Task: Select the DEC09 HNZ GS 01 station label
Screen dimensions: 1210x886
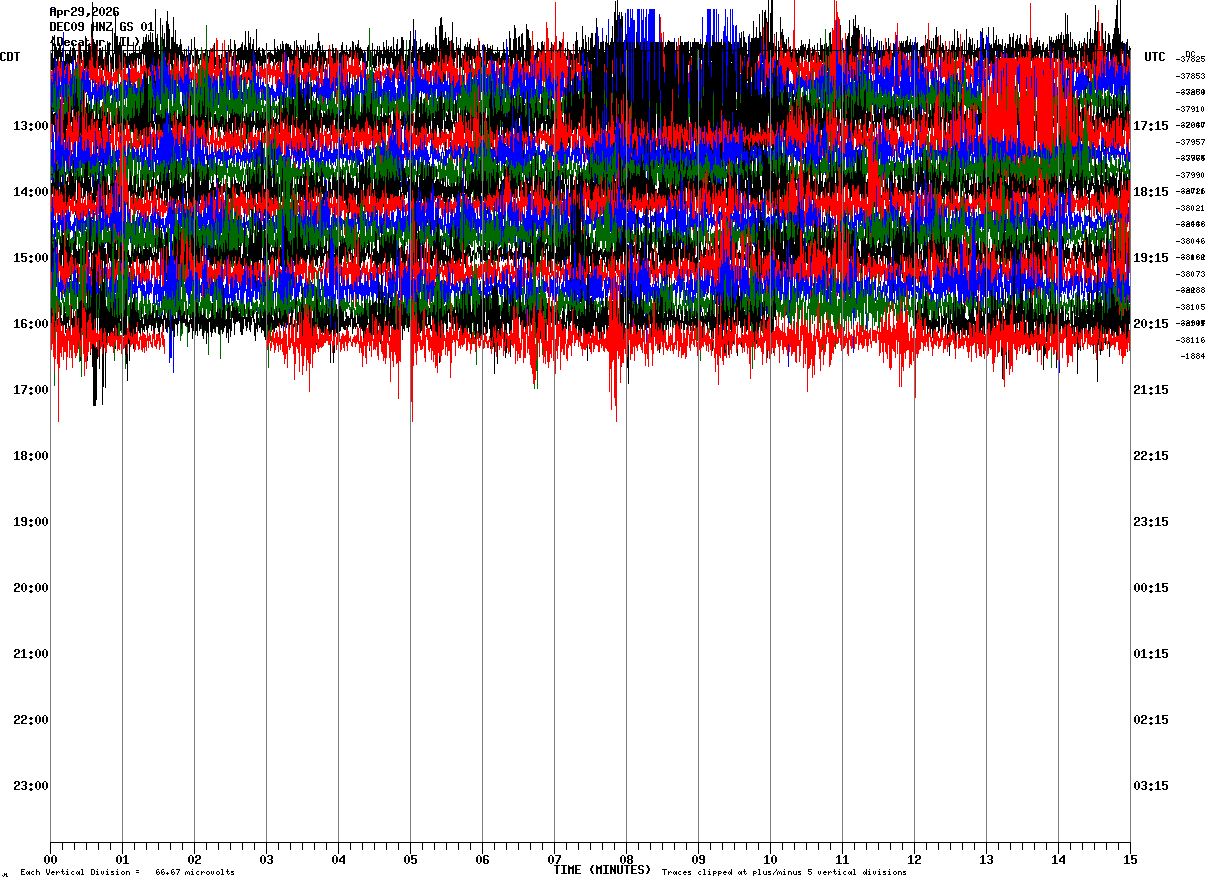Action: coord(102,26)
